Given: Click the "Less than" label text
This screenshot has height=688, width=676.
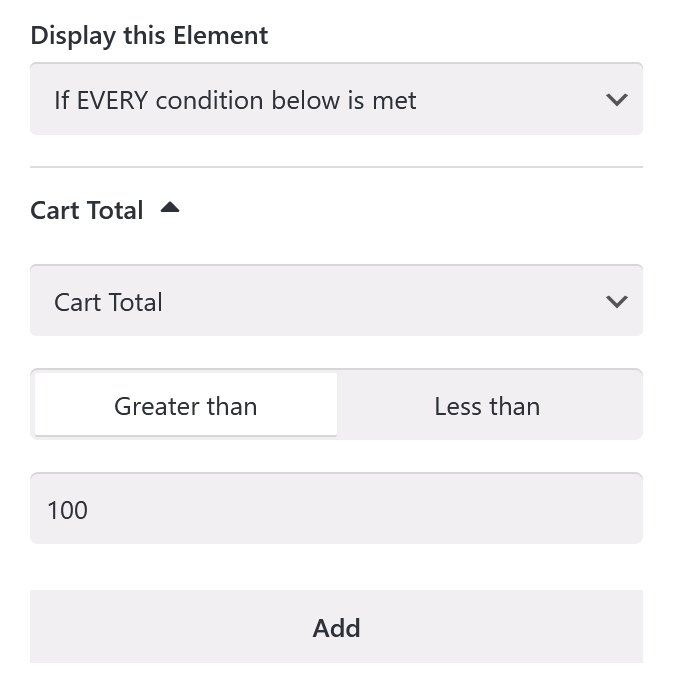Looking at the screenshot, I should pos(488,406).
